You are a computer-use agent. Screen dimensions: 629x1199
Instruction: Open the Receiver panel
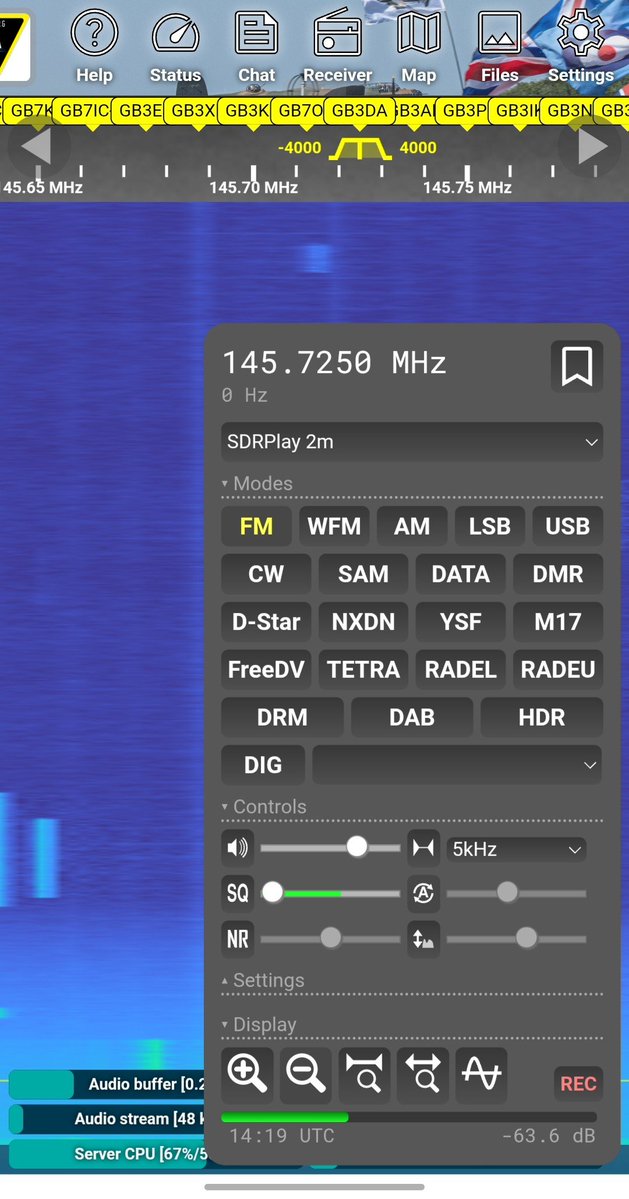pyautogui.click(x=337, y=46)
